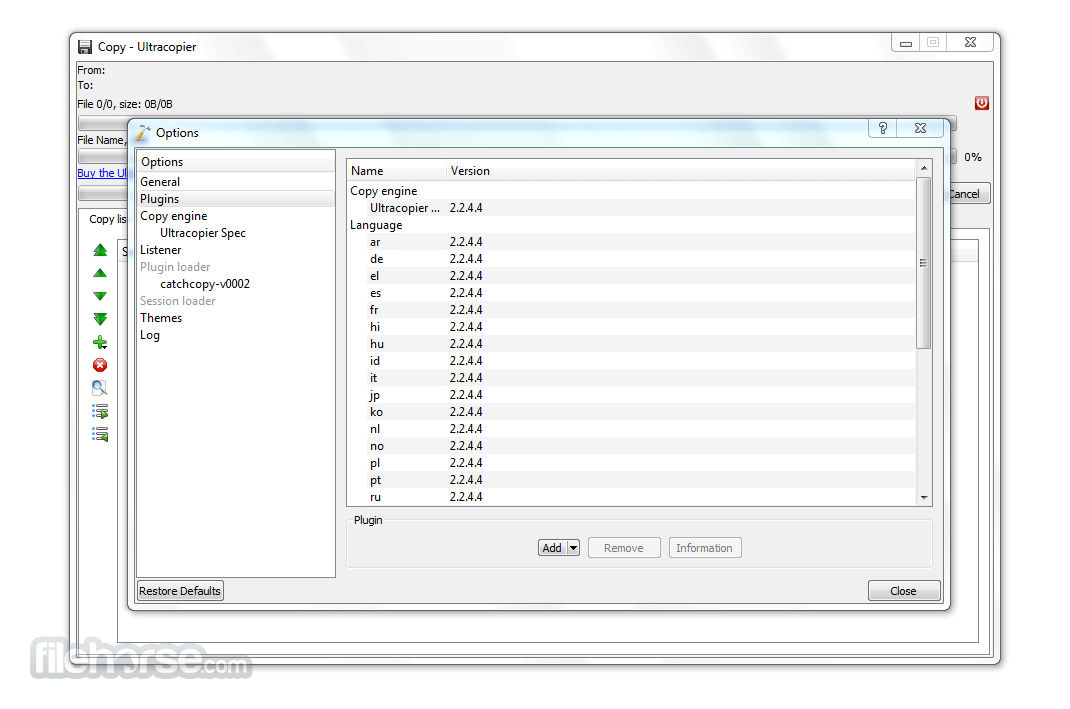Screen dimensions: 1070x709
Task: Select the 'es' language plugin
Action: point(631,293)
